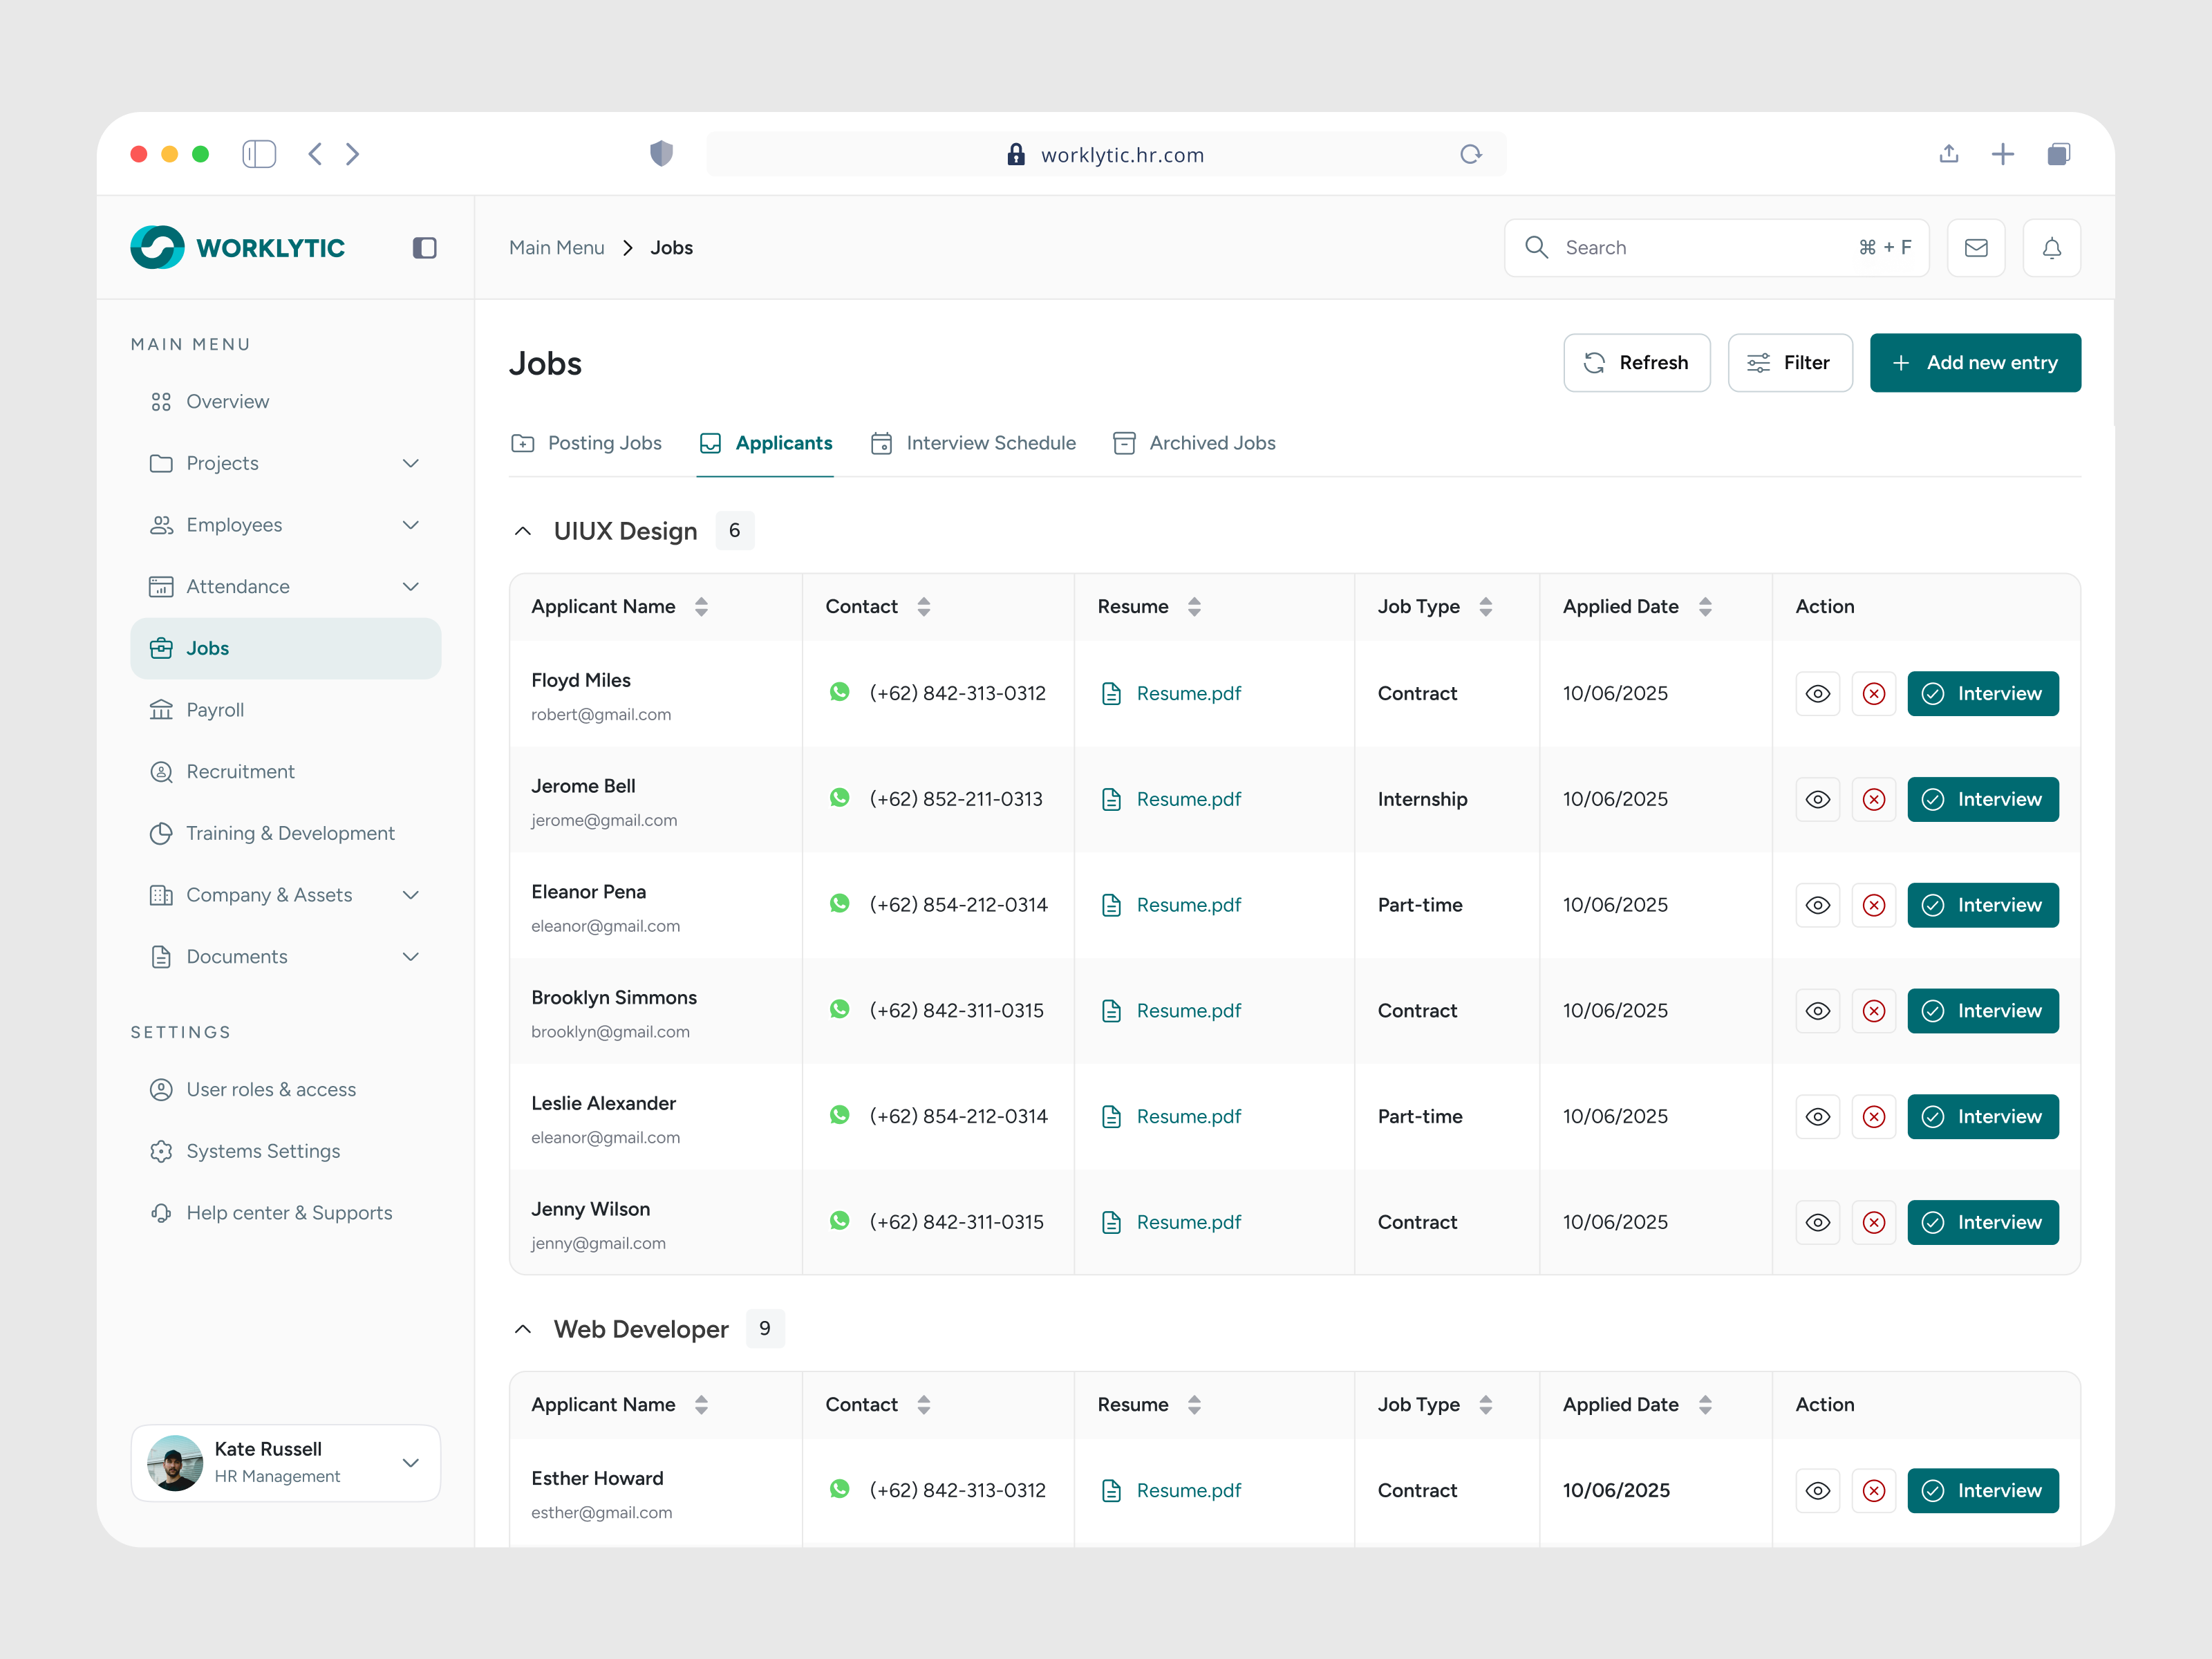Click the Add new entry button
This screenshot has height=1659, width=2212.
coord(1974,362)
